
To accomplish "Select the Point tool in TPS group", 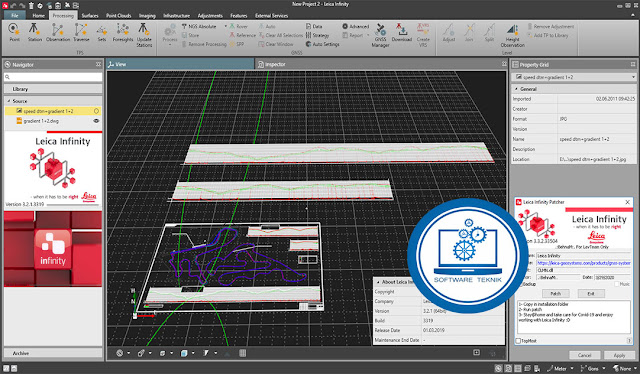I will pos(14,33).
